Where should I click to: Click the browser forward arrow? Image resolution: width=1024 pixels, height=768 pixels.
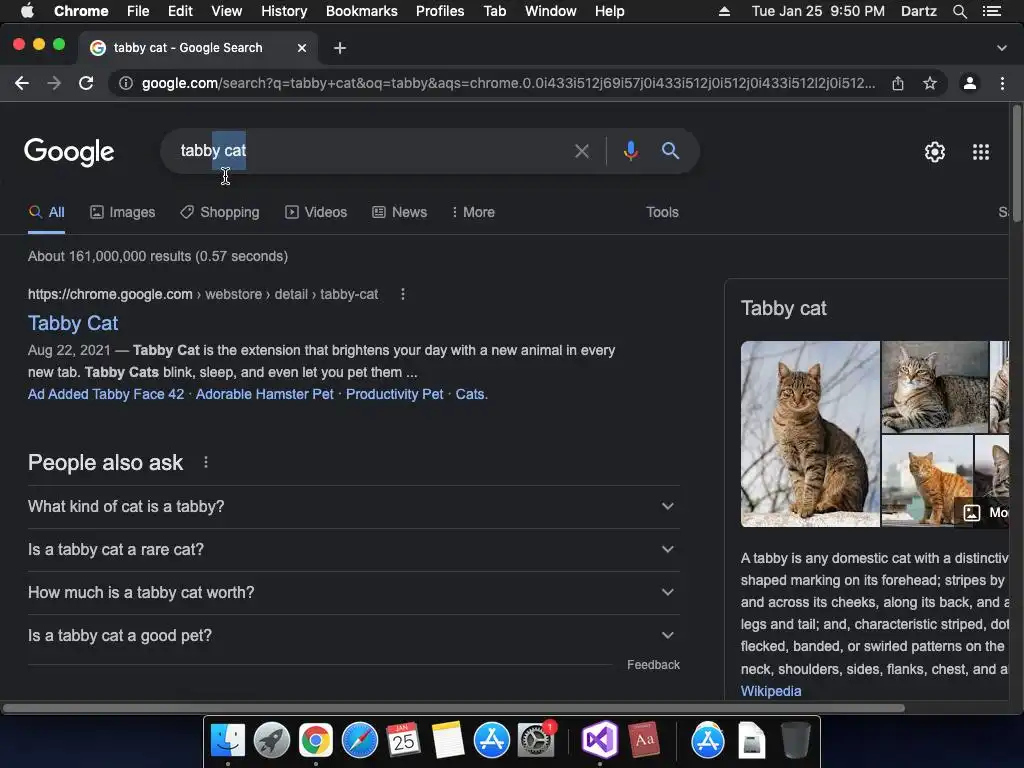(54, 83)
